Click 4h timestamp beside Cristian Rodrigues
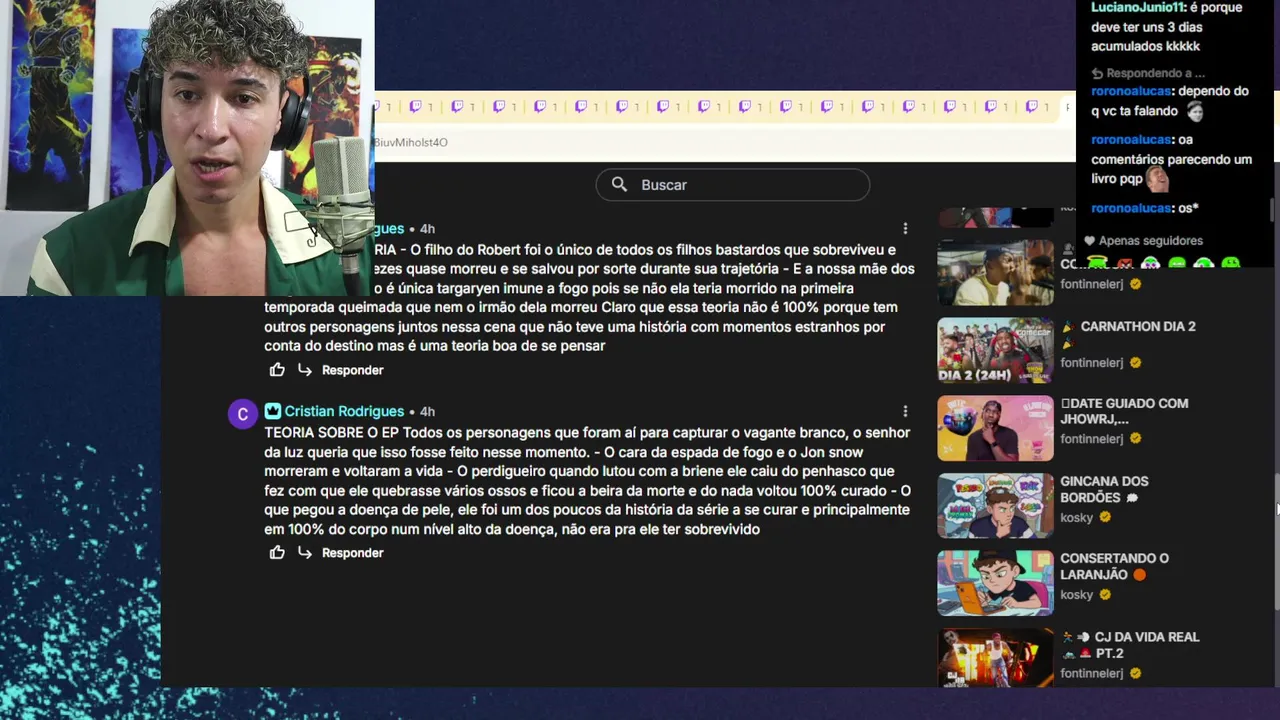Image resolution: width=1280 pixels, height=720 pixels. click(x=427, y=411)
